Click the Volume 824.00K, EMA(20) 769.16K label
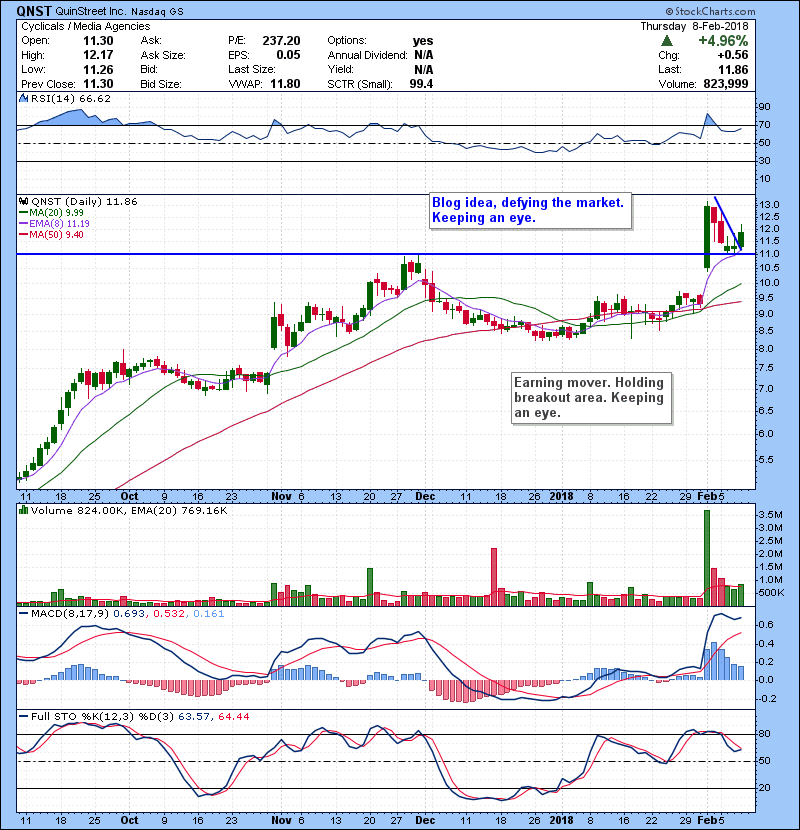Viewport: 800px width, 830px height. coord(129,511)
